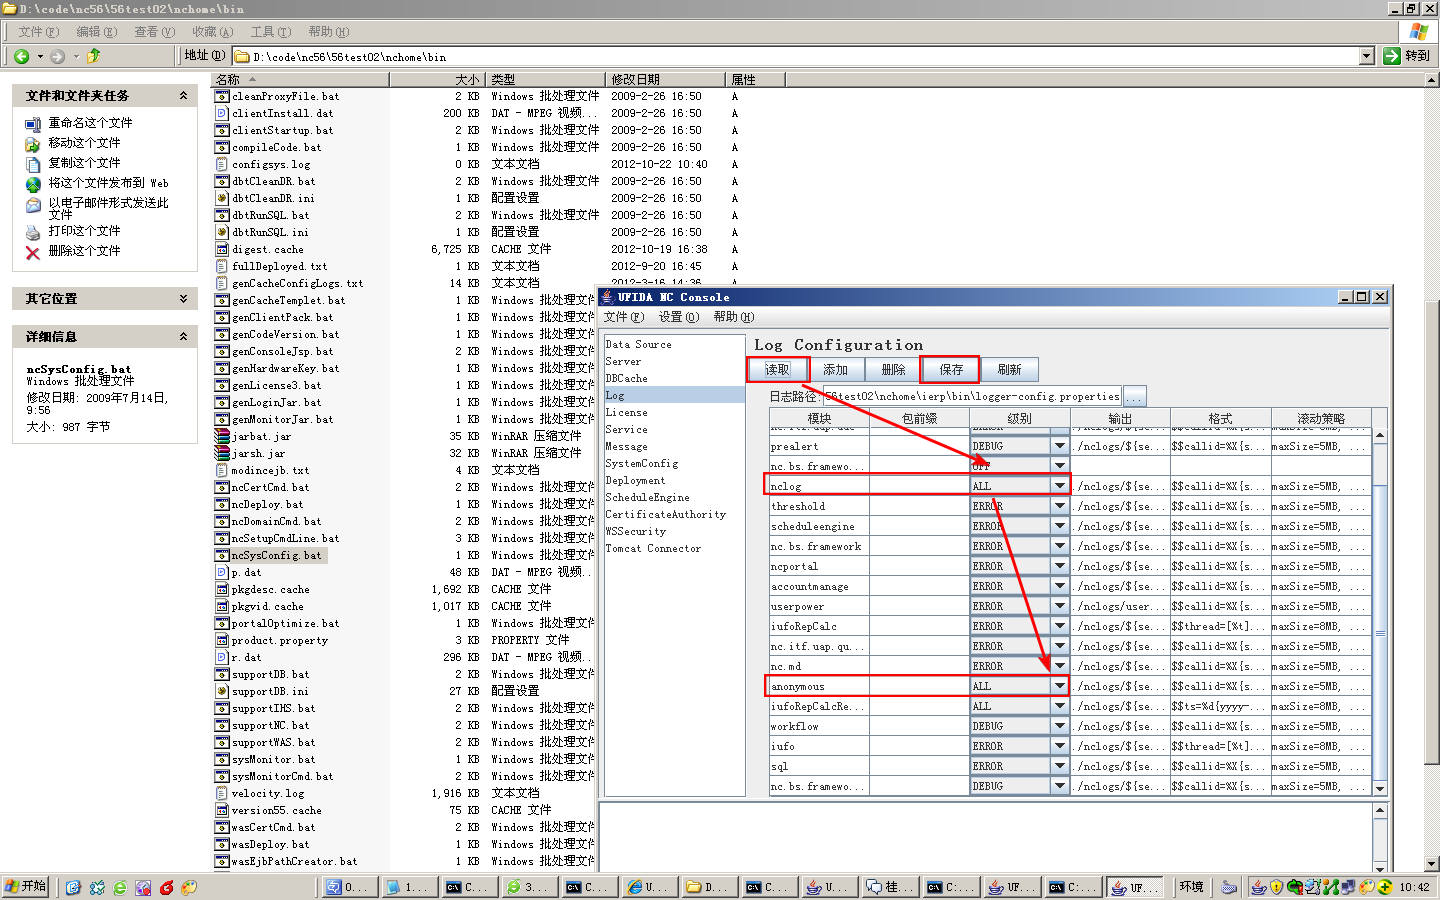Click 删除这个文件 red X task
The width and height of the screenshot is (1440, 900).
[32, 252]
